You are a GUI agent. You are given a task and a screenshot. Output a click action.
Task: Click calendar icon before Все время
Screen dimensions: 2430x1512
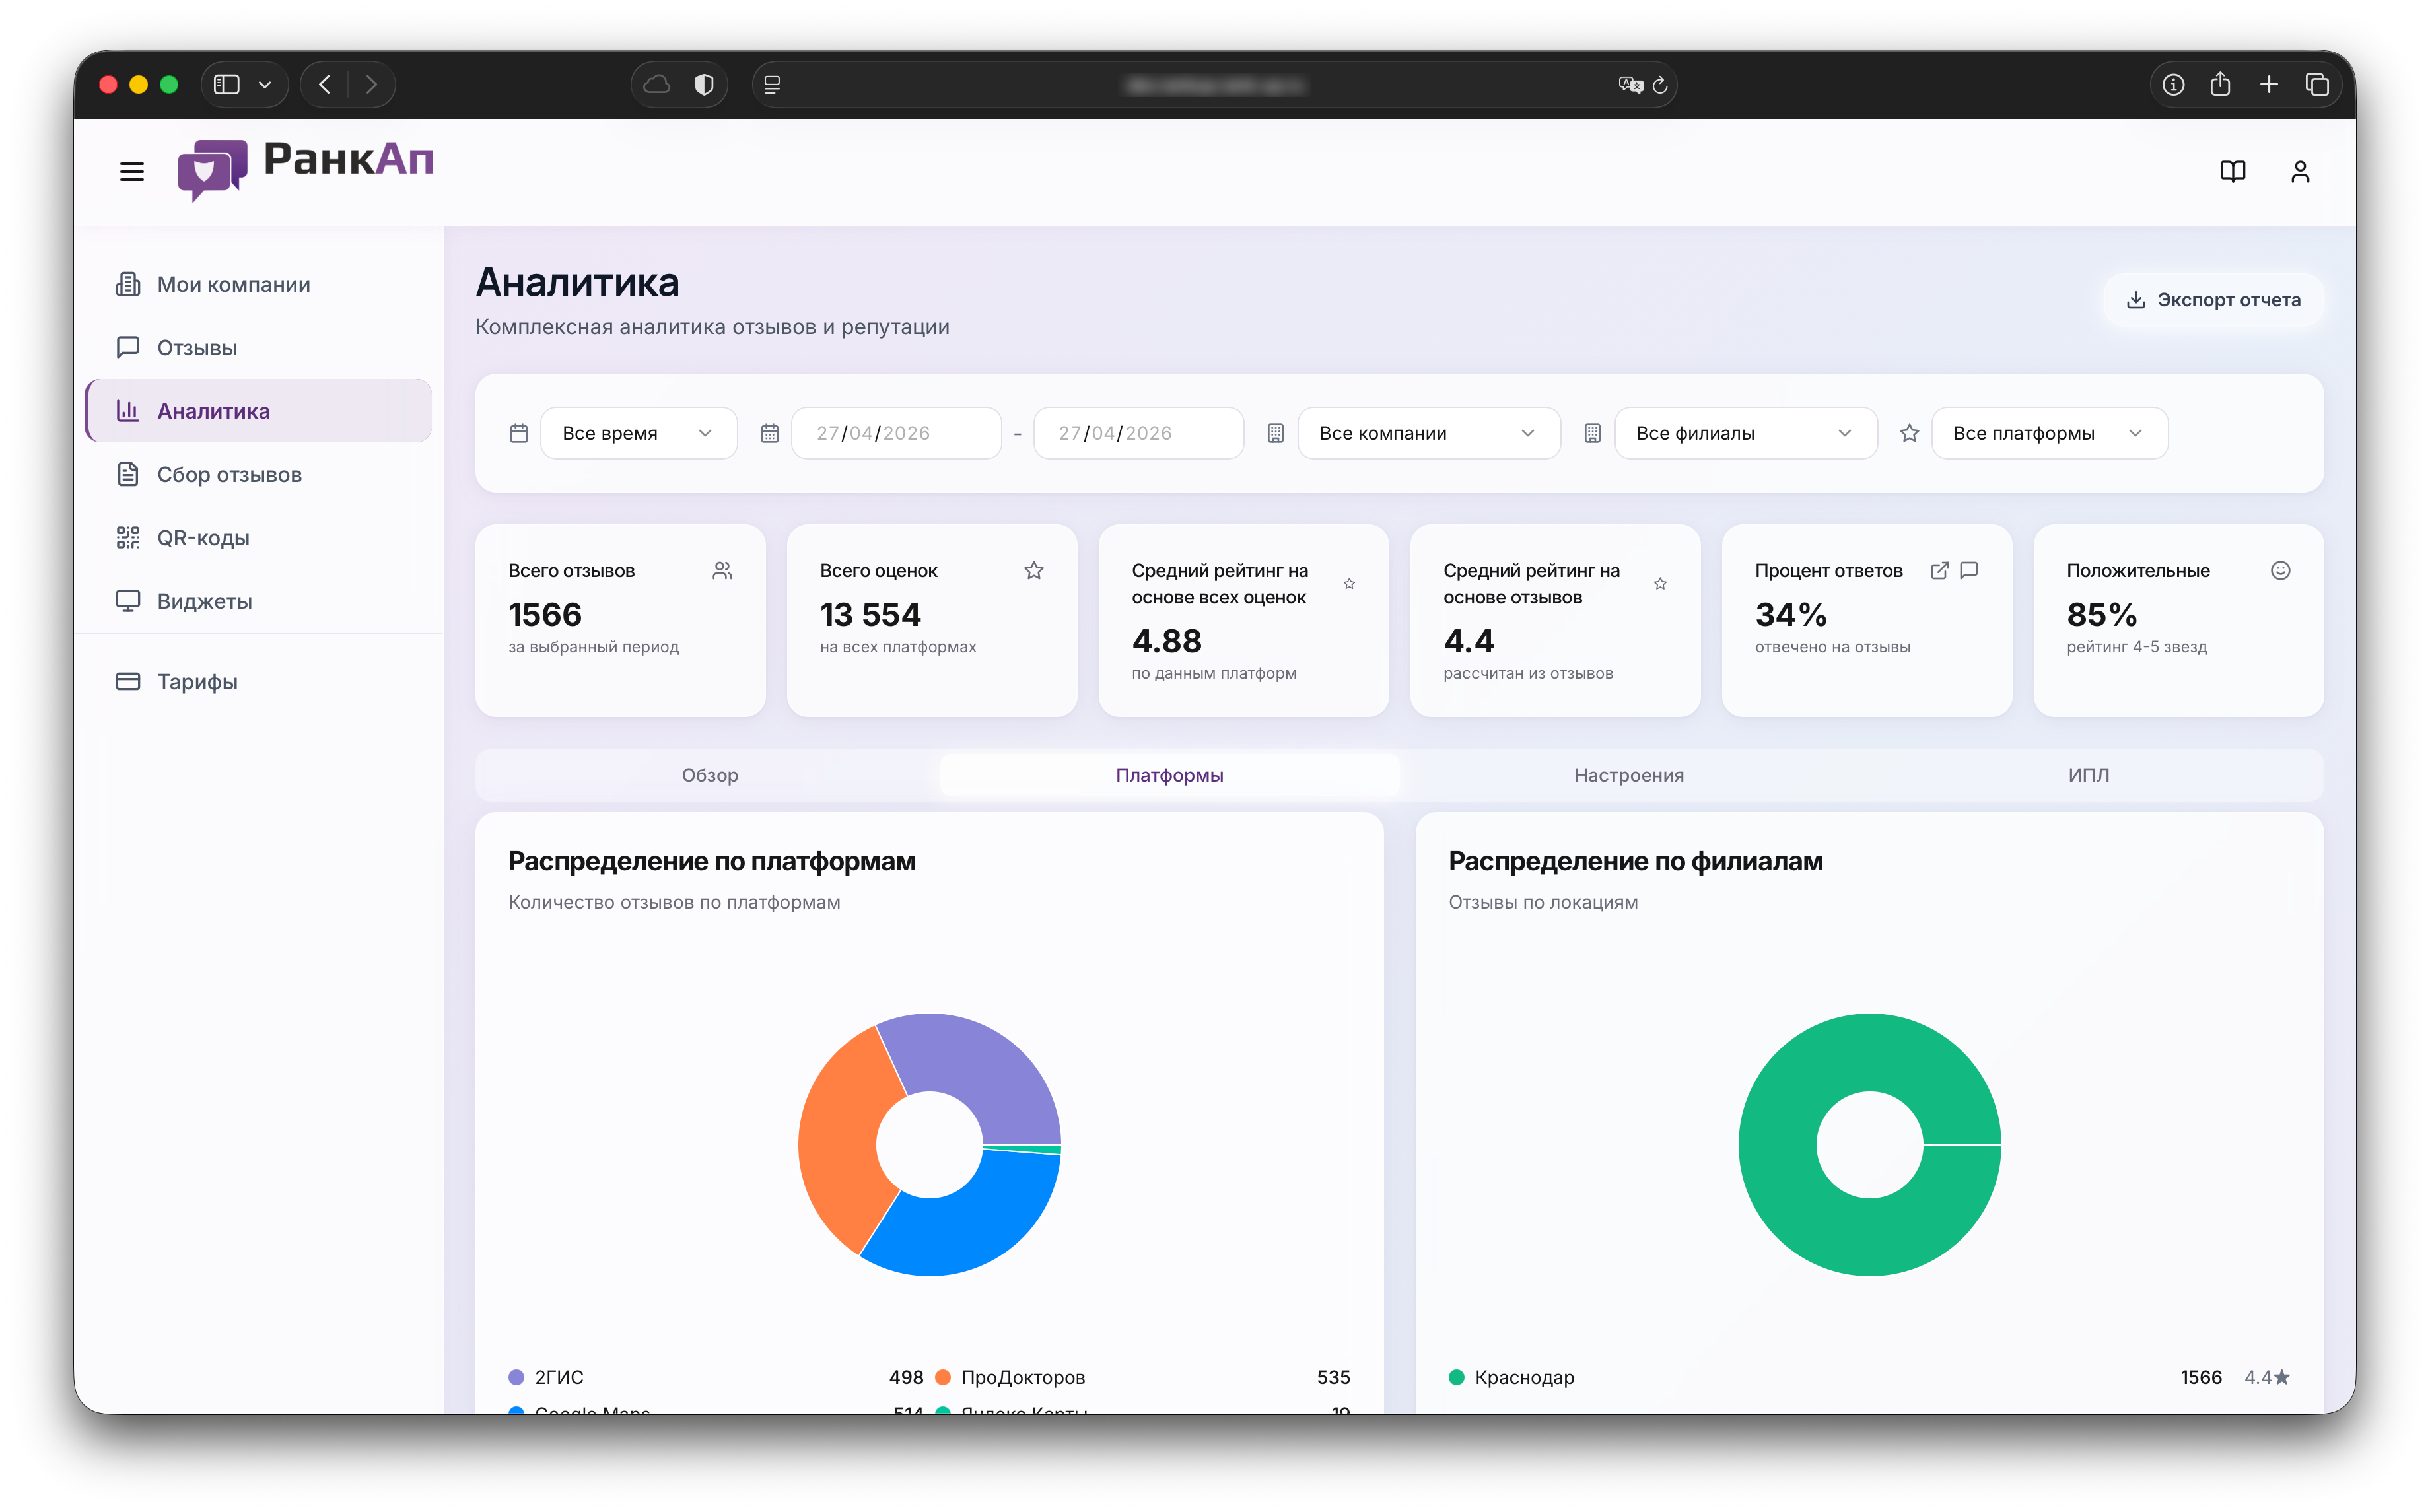pos(518,433)
